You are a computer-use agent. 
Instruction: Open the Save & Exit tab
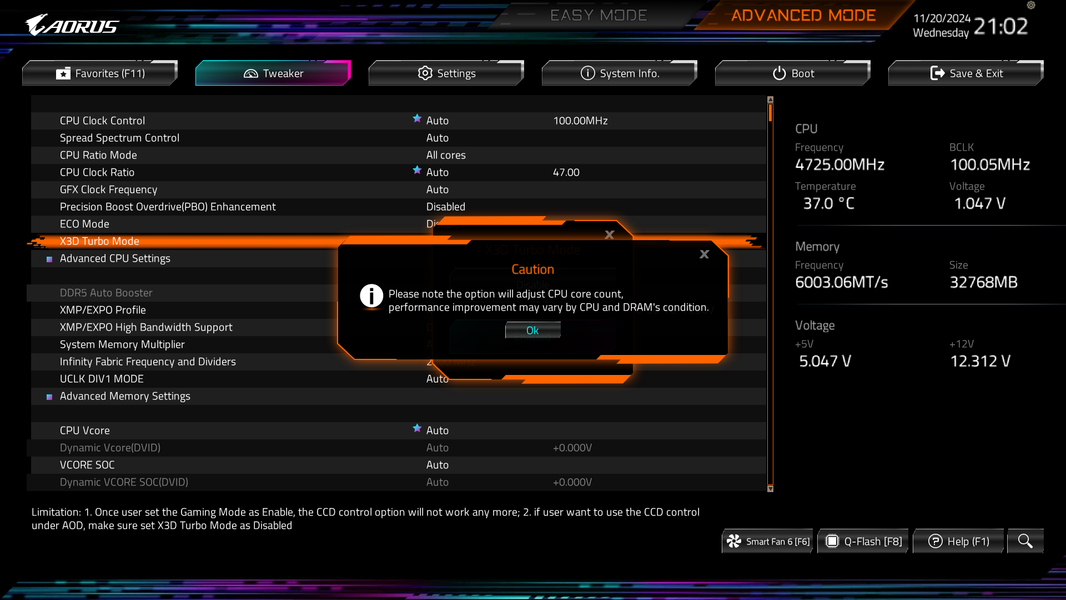(965, 73)
